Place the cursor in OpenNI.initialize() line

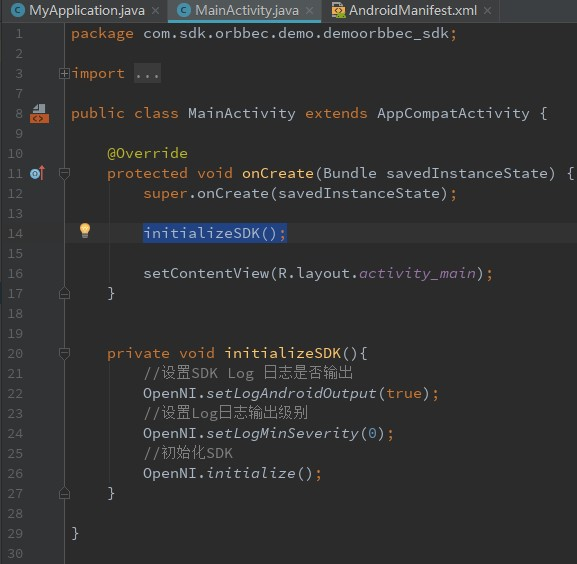[x=232, y=473]
